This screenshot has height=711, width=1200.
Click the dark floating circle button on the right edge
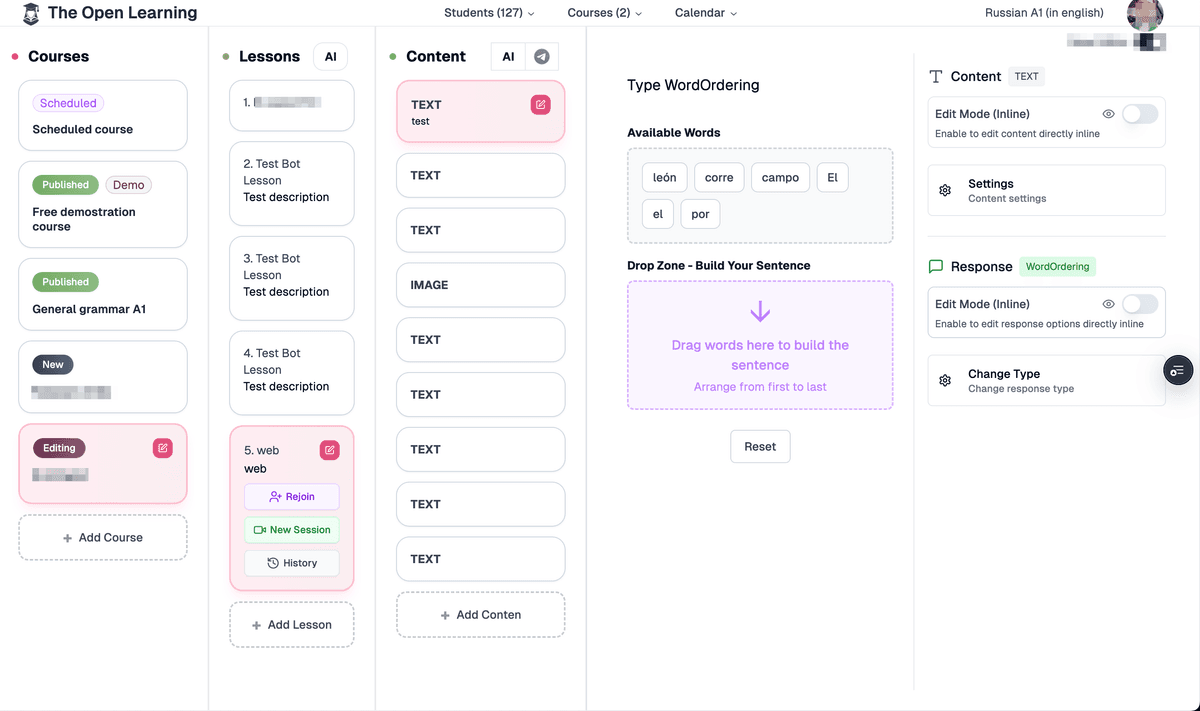(1178, 370)
